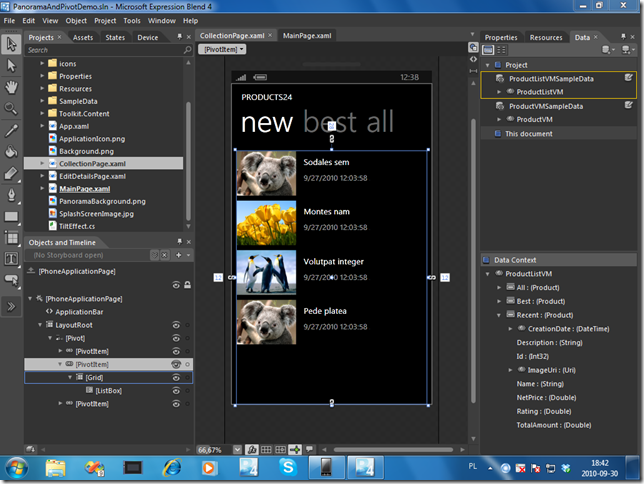Click annotations icon in artboard bar

pyautogui.click(x=310, y=449)
